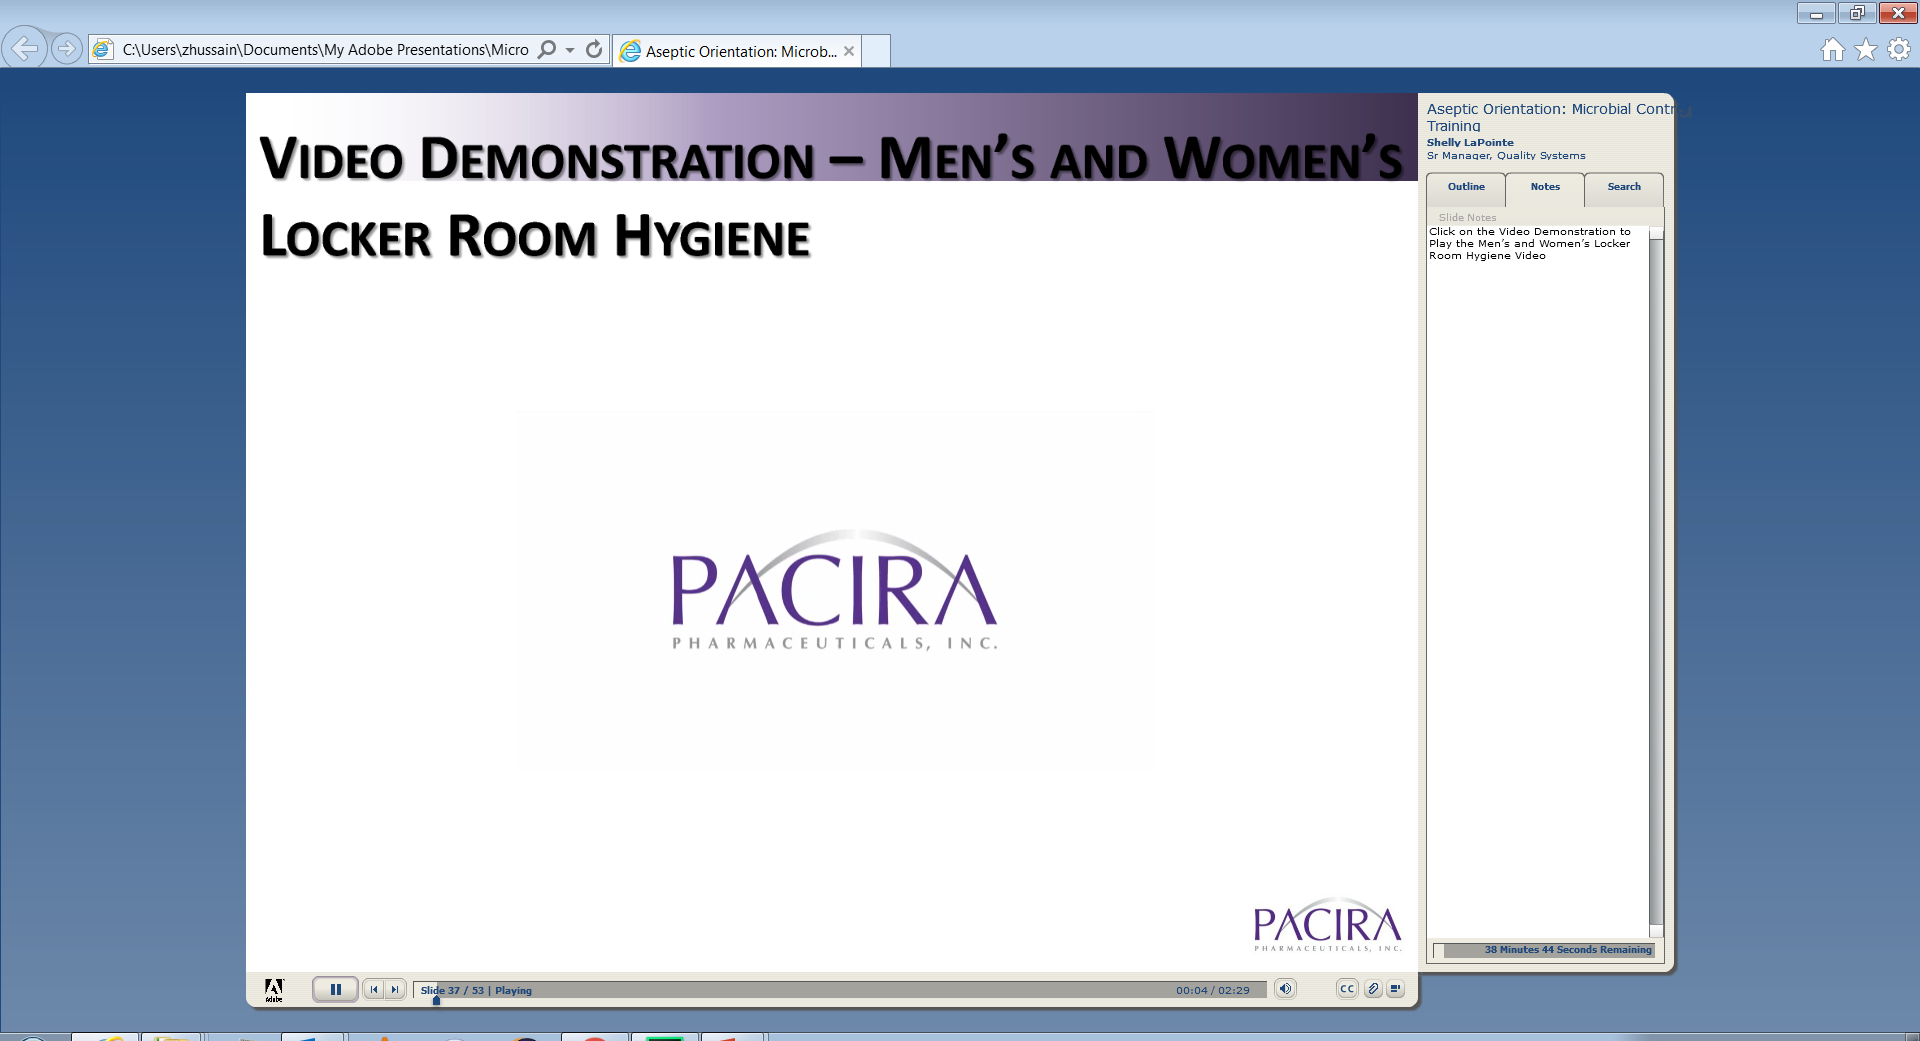
Task: Click the Sr Manager, Quality Systems title
Action: (1506, 156)
